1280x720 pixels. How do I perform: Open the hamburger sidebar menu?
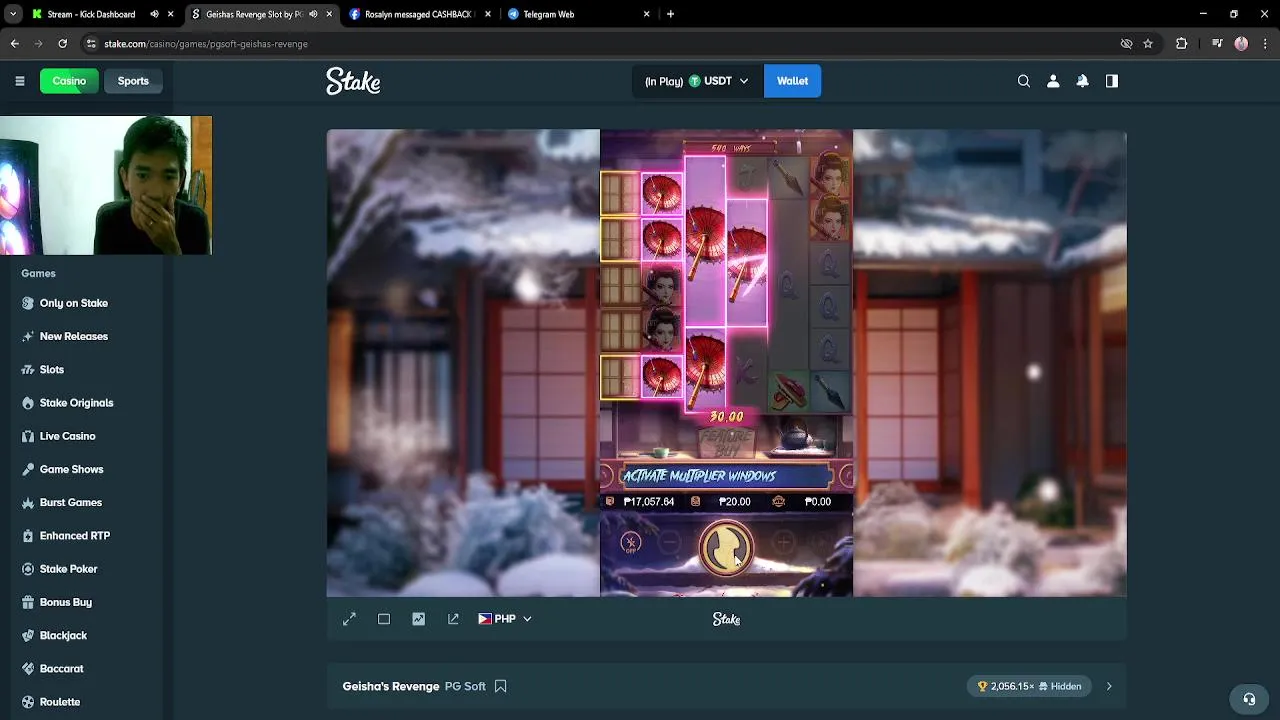point(19,81)
